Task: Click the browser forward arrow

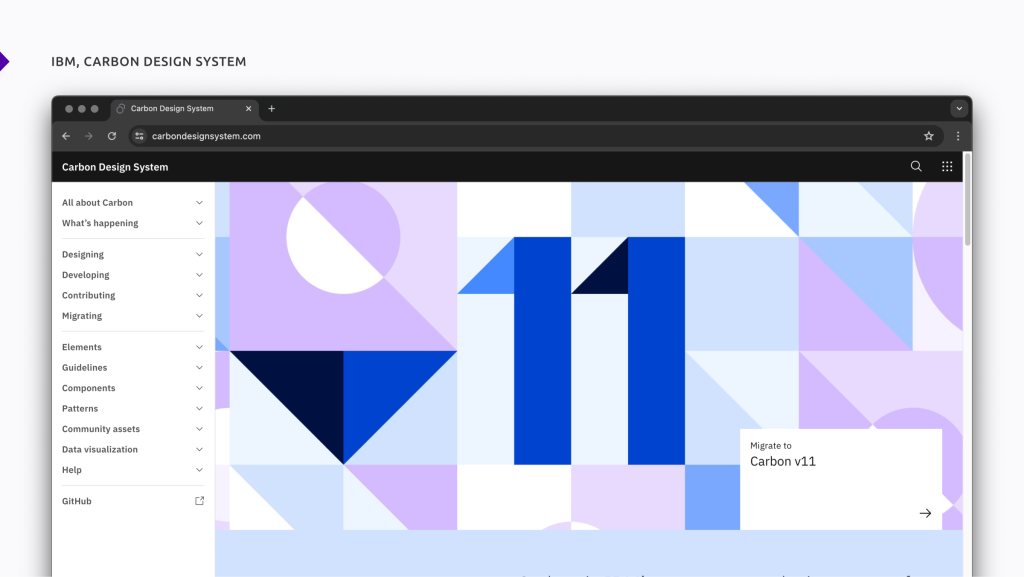Action: pyautogui.click(x=89, y=136)
